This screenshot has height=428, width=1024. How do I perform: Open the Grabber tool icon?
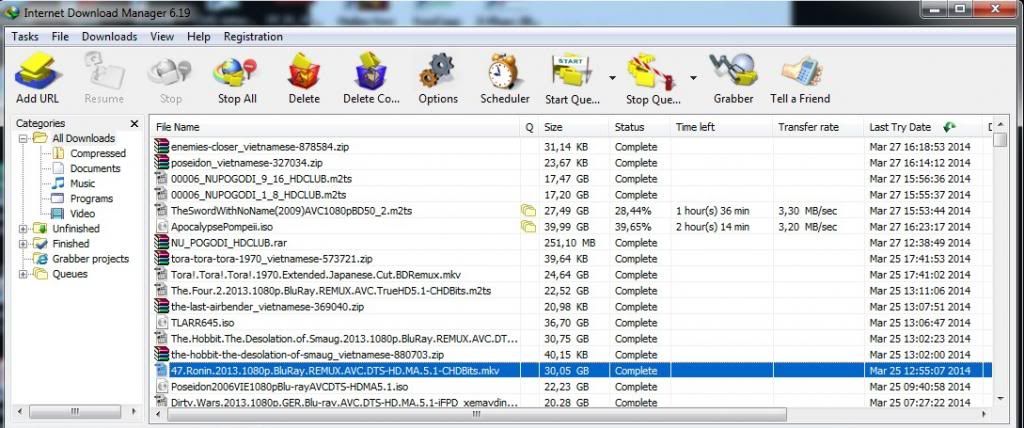click(733, 71)
